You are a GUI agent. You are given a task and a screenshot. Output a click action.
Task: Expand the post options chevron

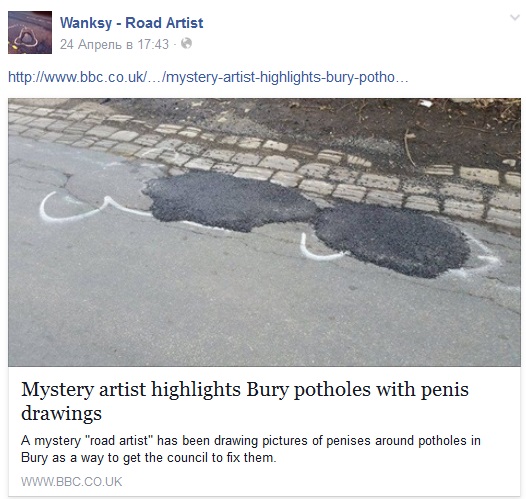click(x=515, y=17)
